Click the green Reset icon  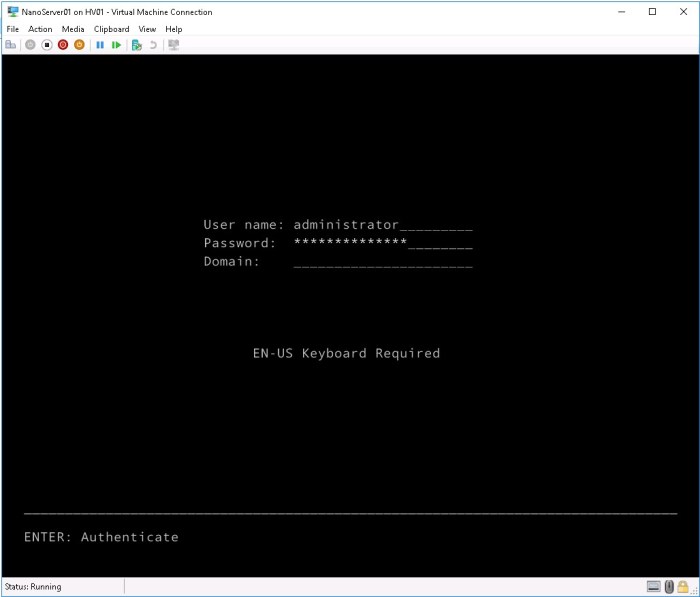[x=116, y=45]
